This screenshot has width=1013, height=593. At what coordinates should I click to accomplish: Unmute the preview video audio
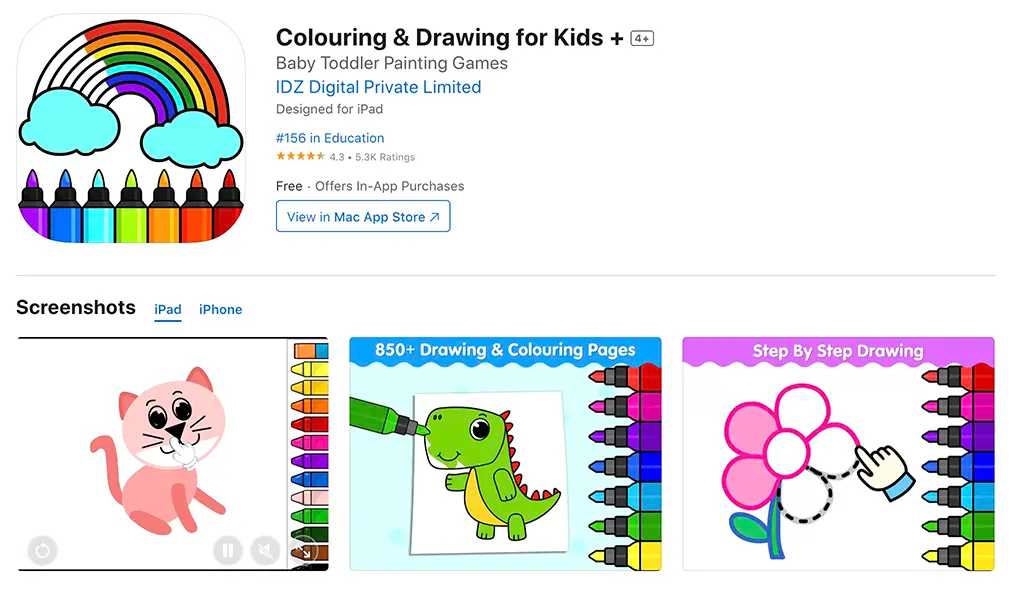point(264,551)
